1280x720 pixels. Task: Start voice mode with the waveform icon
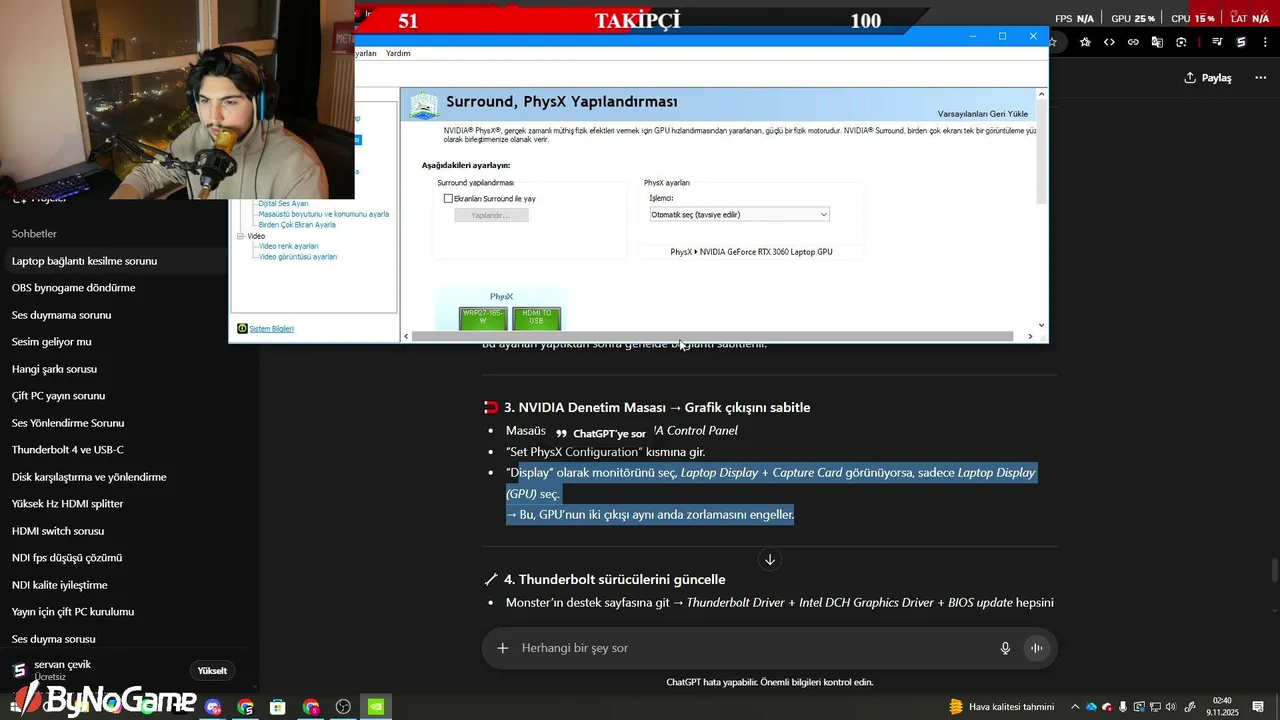[1037, 648]
